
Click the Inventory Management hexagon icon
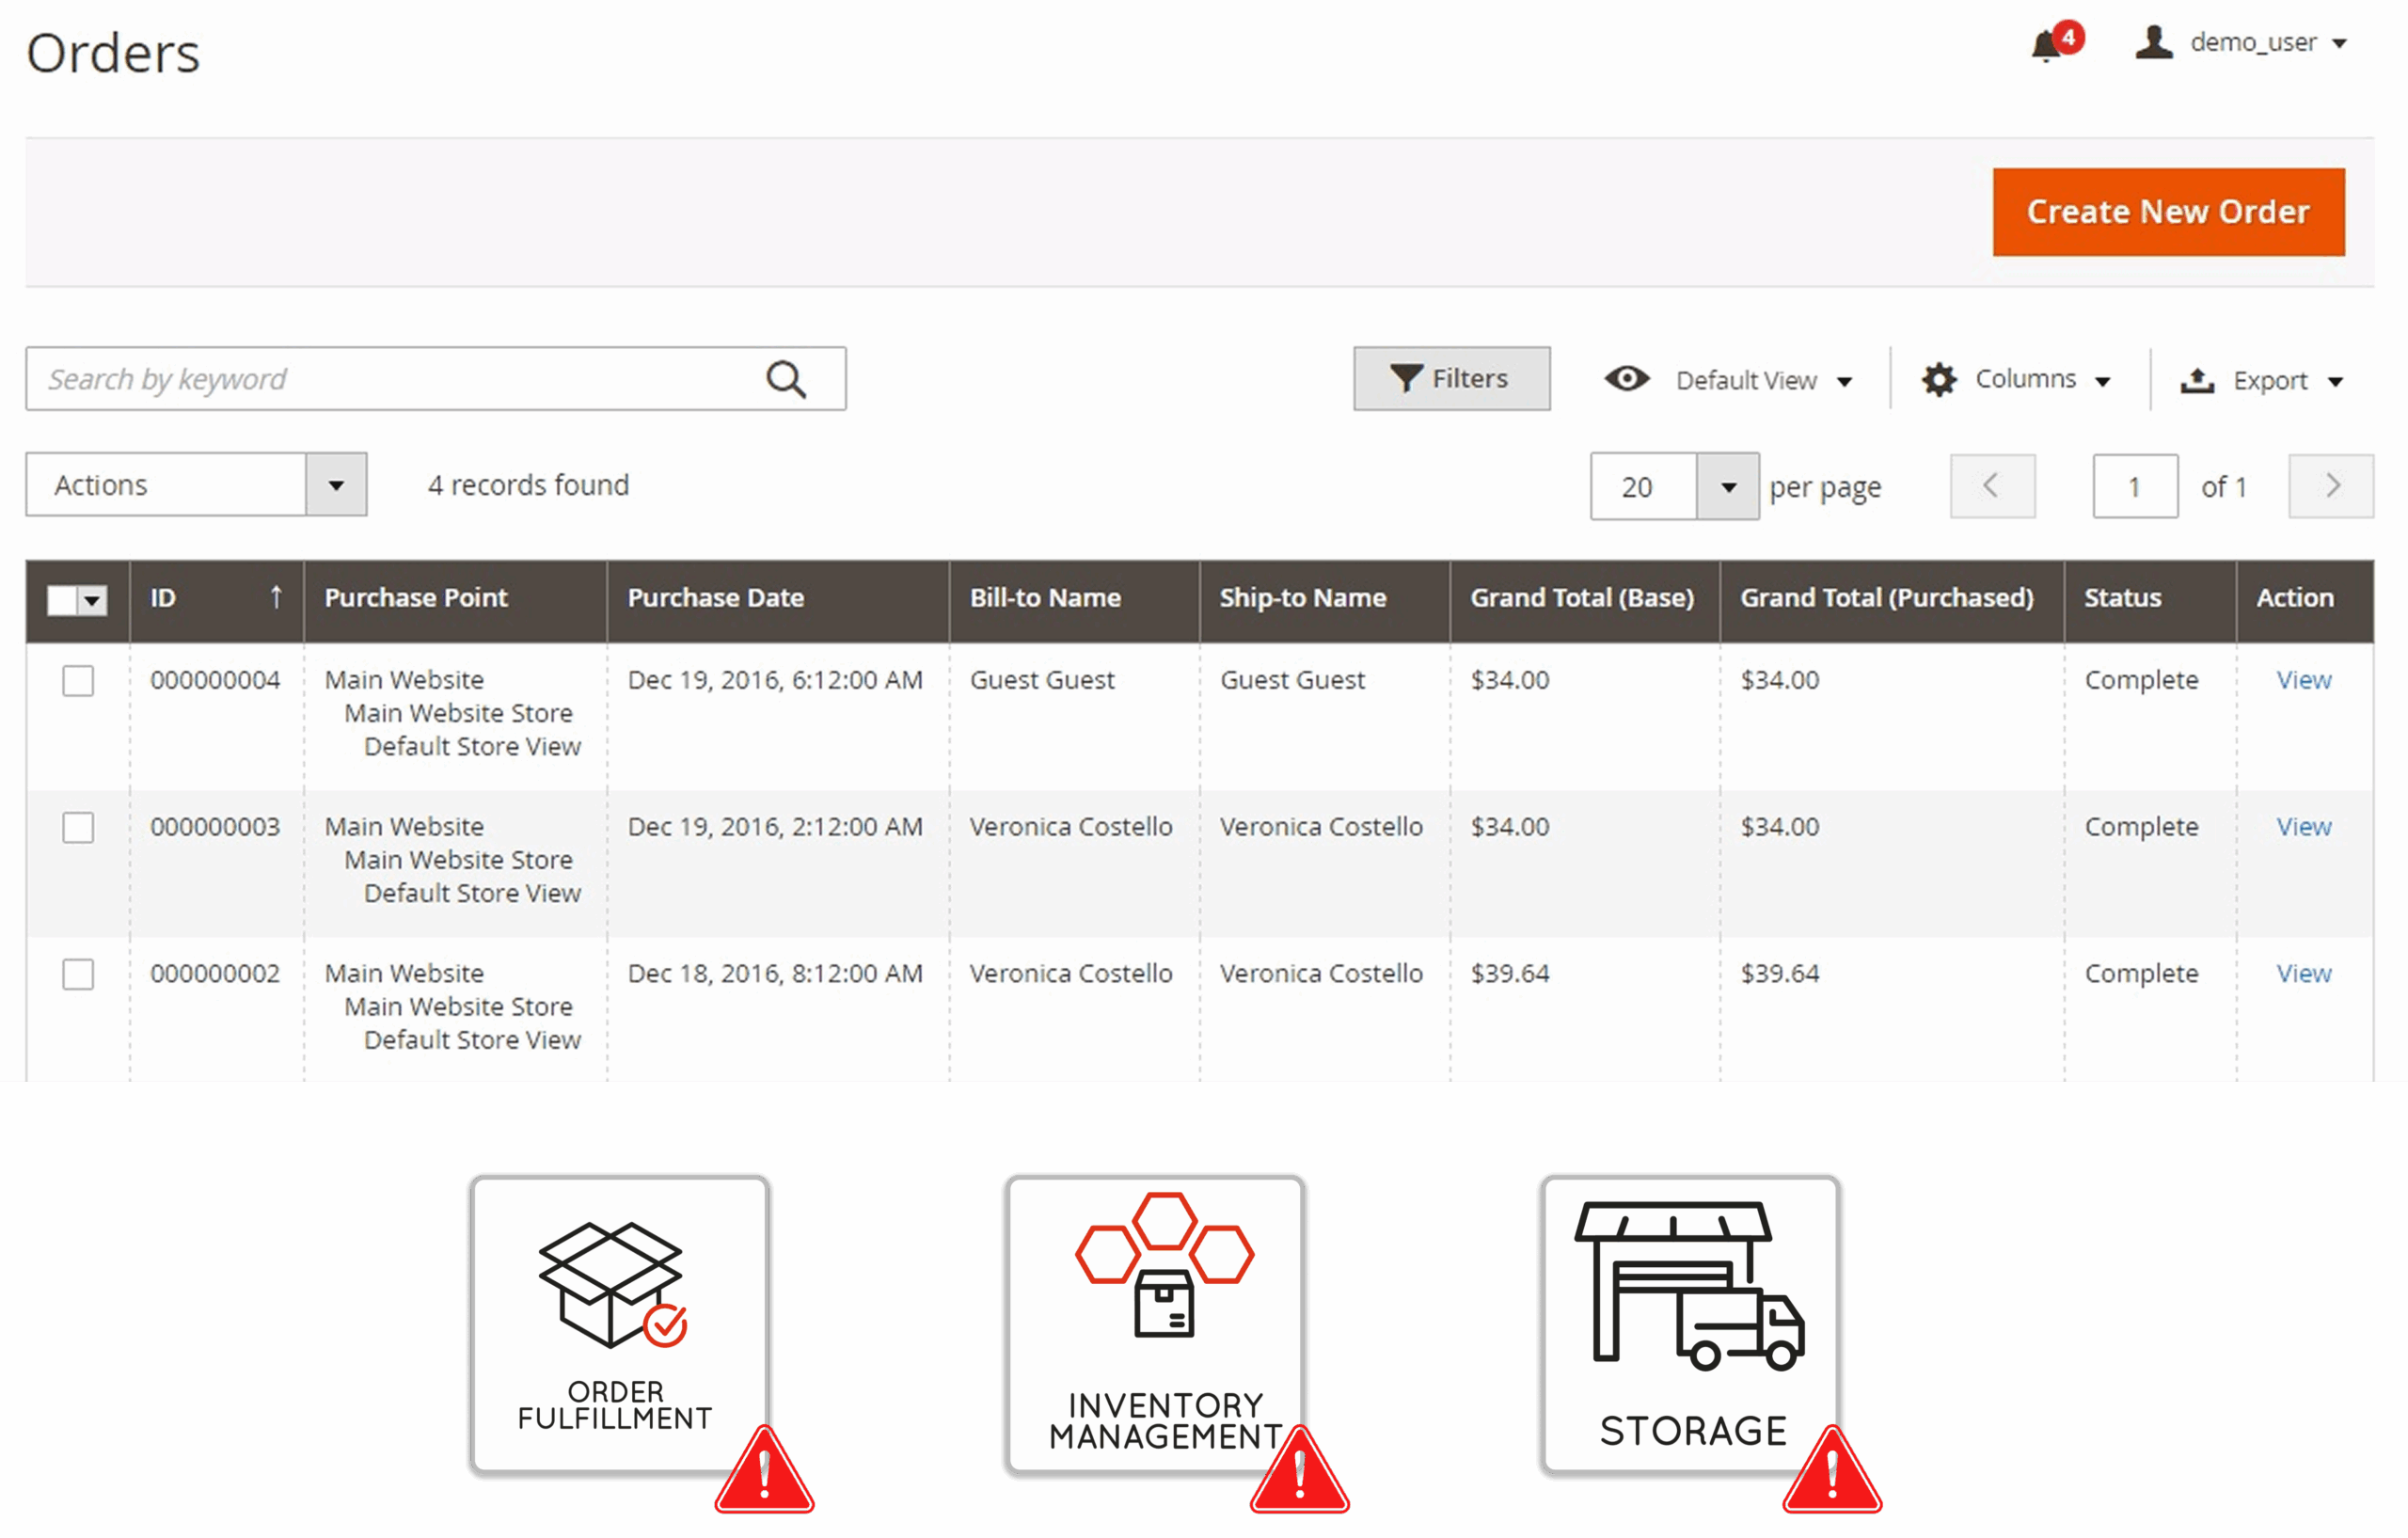coord(1164,1262)
